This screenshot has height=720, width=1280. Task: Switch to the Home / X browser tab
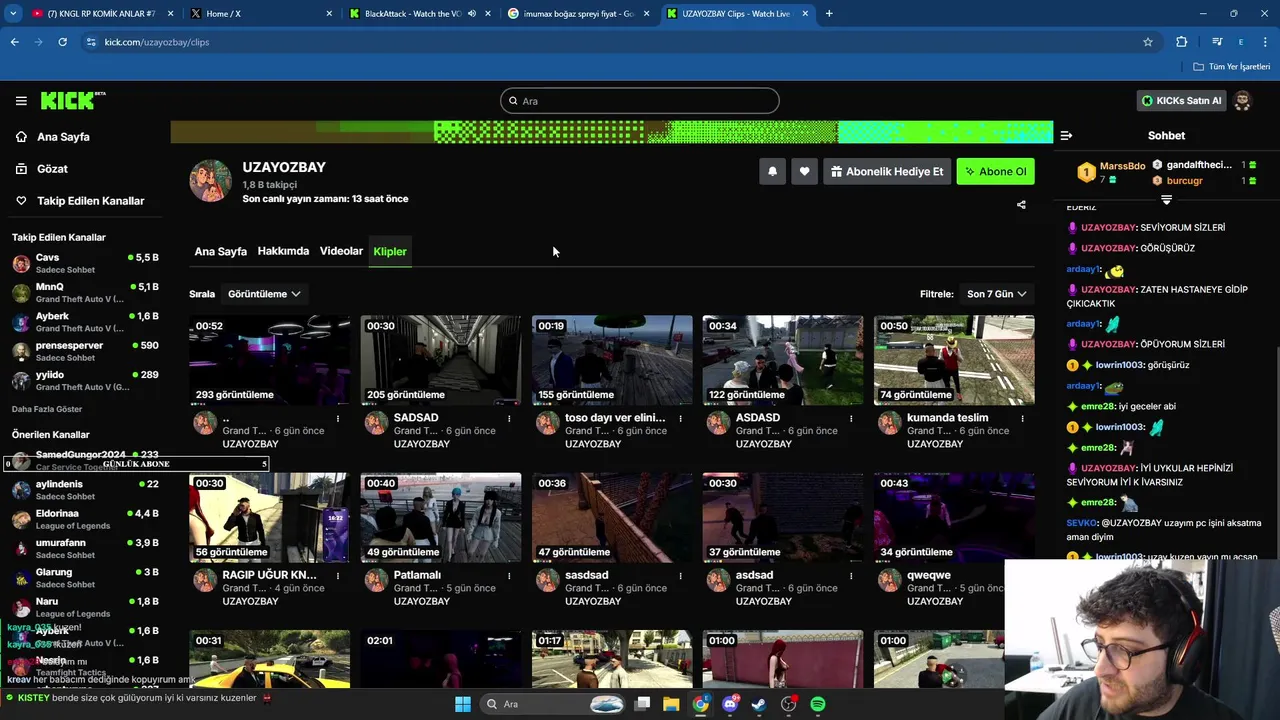[260, 14]
